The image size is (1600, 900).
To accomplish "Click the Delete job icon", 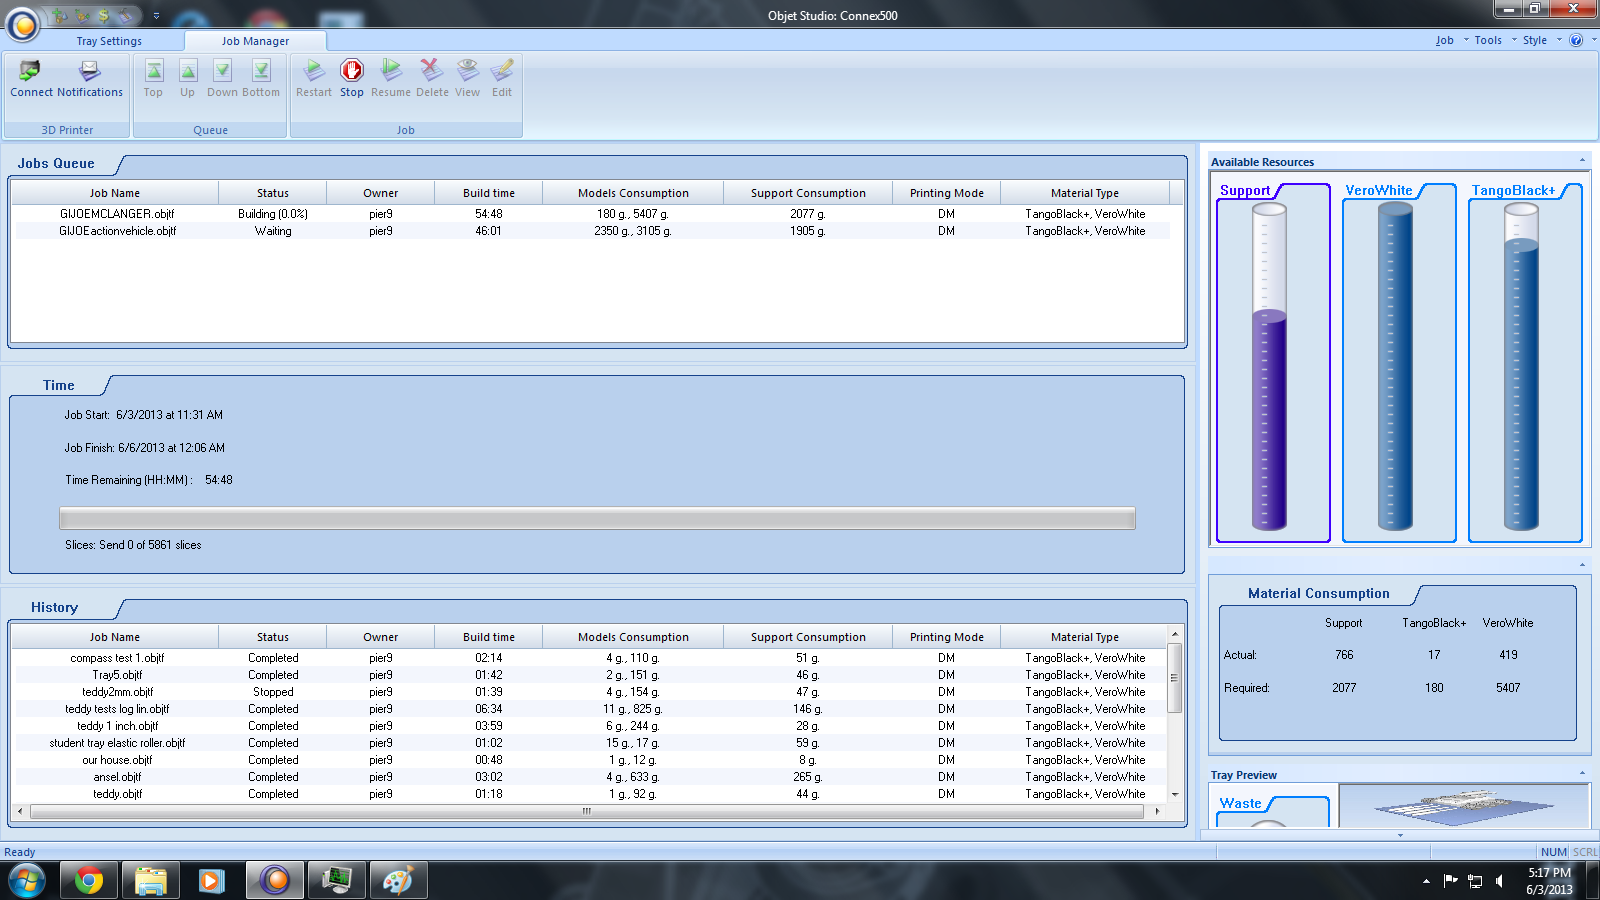I will click(432, 78).
